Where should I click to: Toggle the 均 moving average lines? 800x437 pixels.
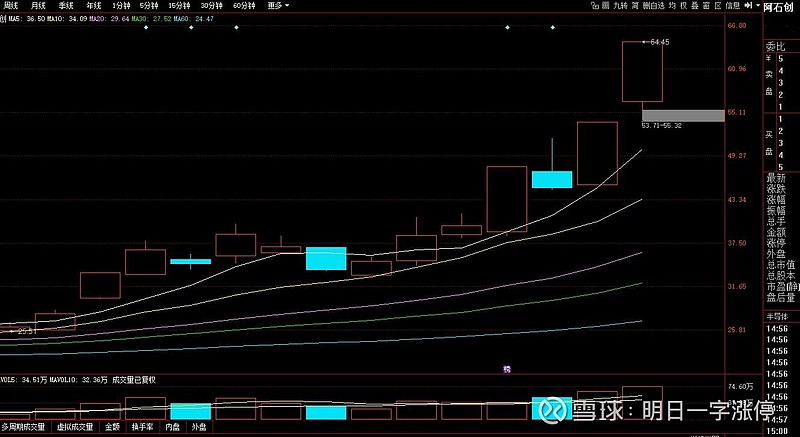[672, 6]
